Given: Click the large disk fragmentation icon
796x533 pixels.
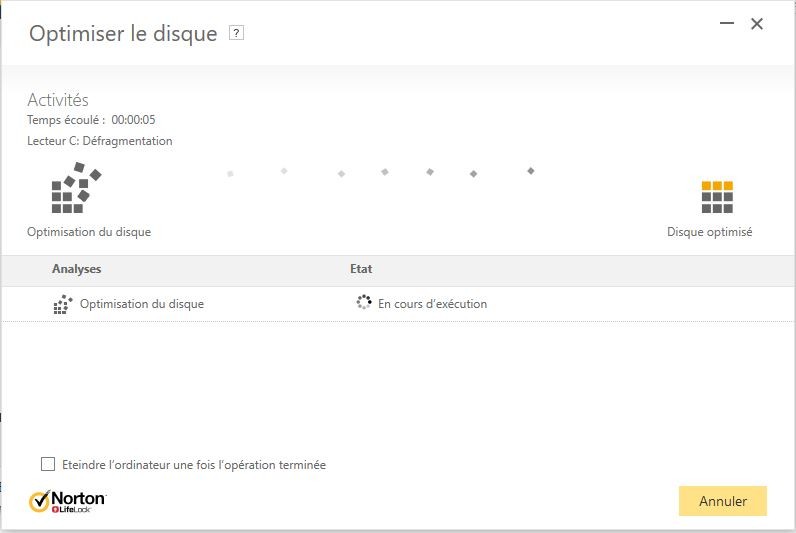Looking at the screenshot, I should tap(77, 187).
